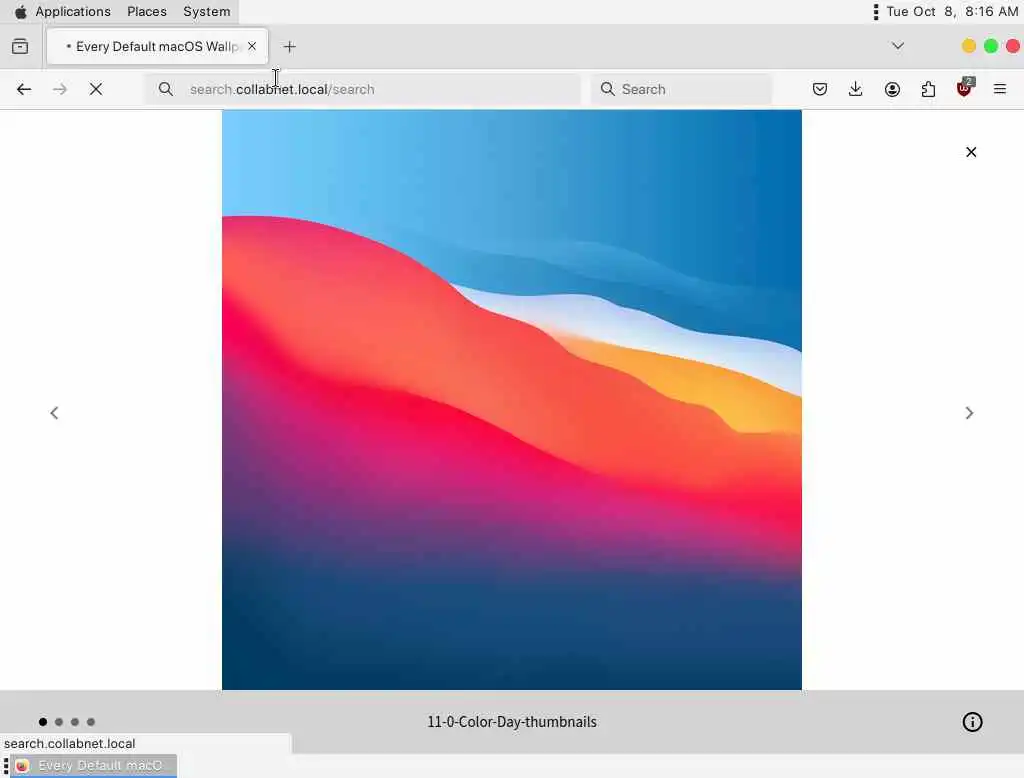The width and height of the screenshot is (1024, 778).
Task: Open the Firefox account menu icon
Action: pyautogui.click(x=892, y=89)
